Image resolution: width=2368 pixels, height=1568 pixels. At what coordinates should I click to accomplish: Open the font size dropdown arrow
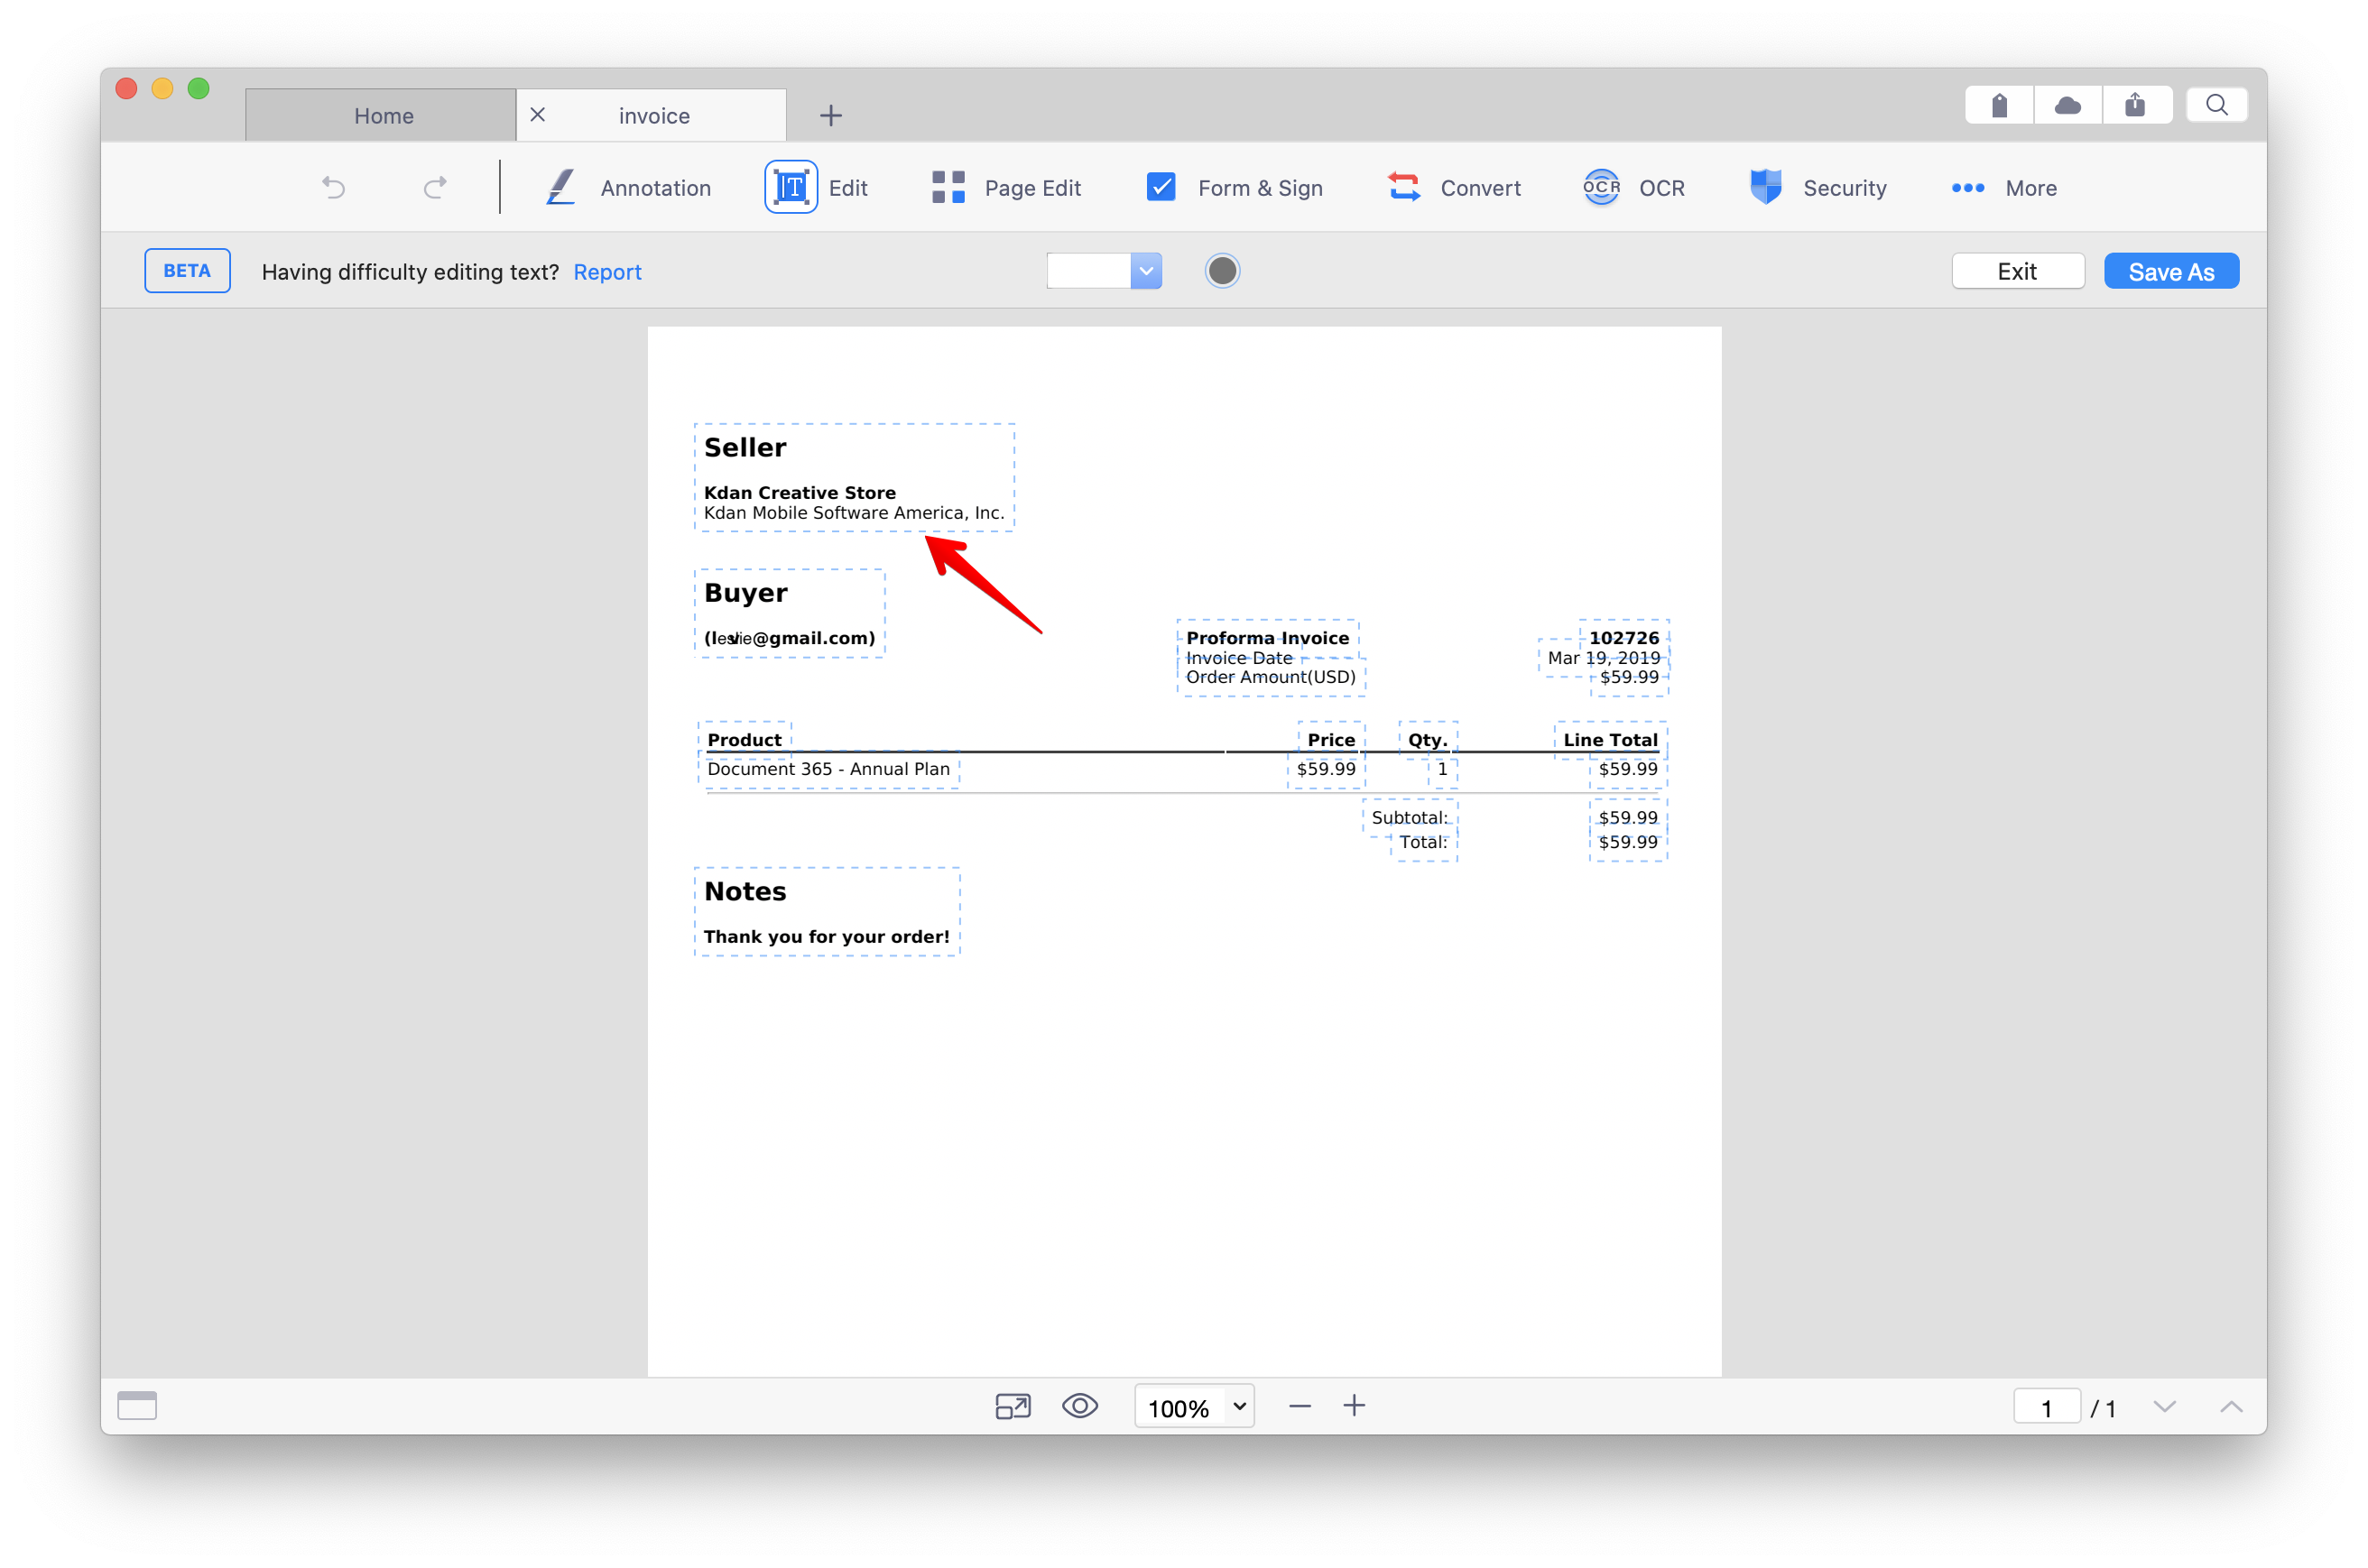1146,271
